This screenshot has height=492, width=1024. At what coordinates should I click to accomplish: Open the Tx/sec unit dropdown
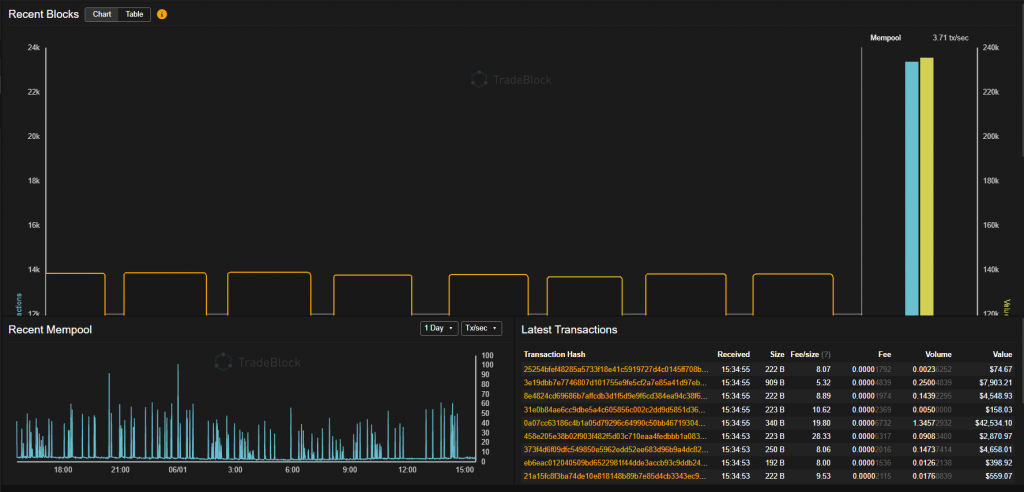point(480,329)
